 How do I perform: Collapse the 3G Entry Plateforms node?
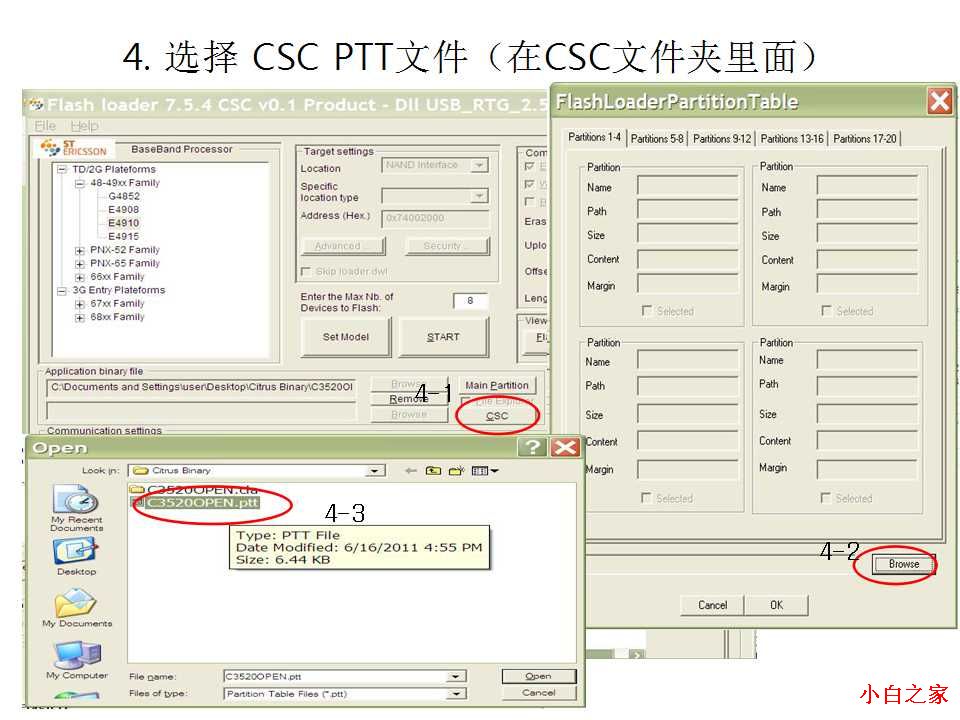point(62,291)
